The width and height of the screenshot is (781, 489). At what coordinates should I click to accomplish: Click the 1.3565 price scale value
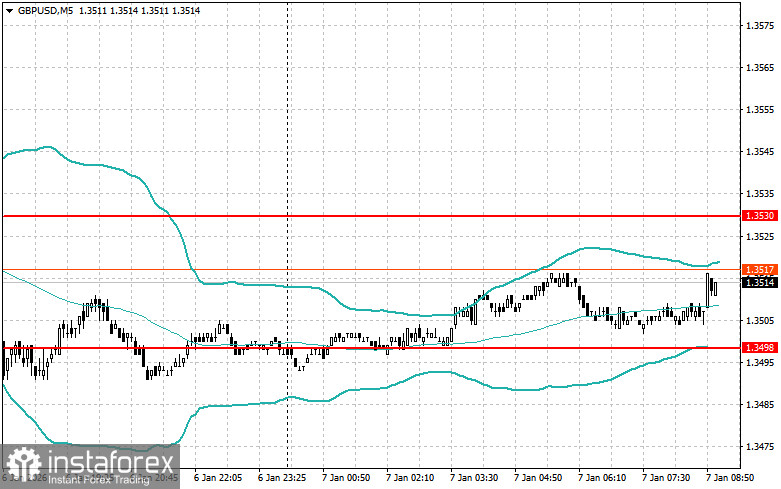[x=760, y=67]
